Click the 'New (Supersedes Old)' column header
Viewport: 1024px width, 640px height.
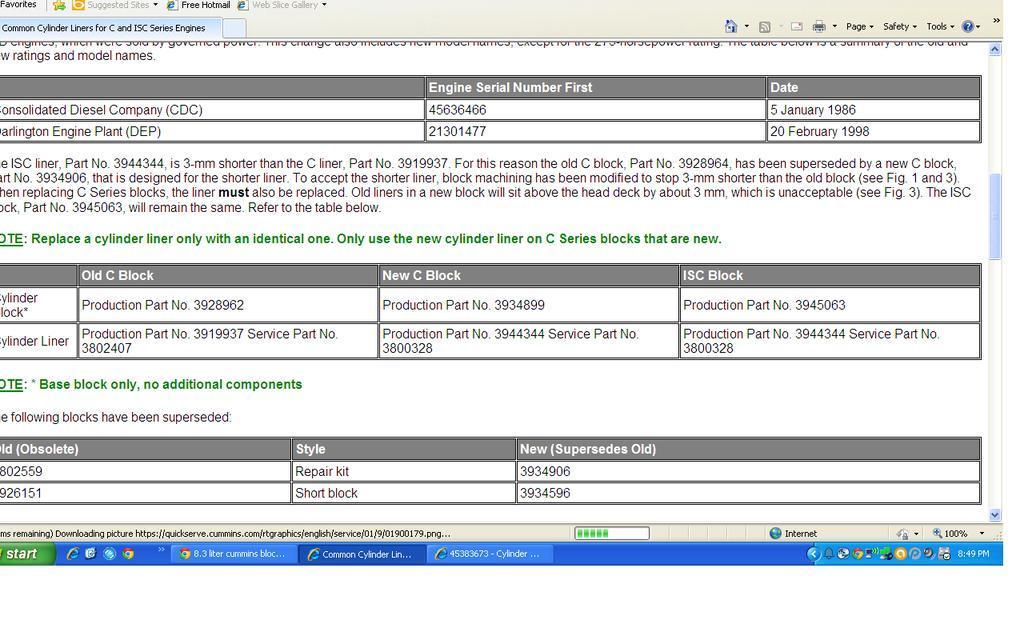(748, 449)
